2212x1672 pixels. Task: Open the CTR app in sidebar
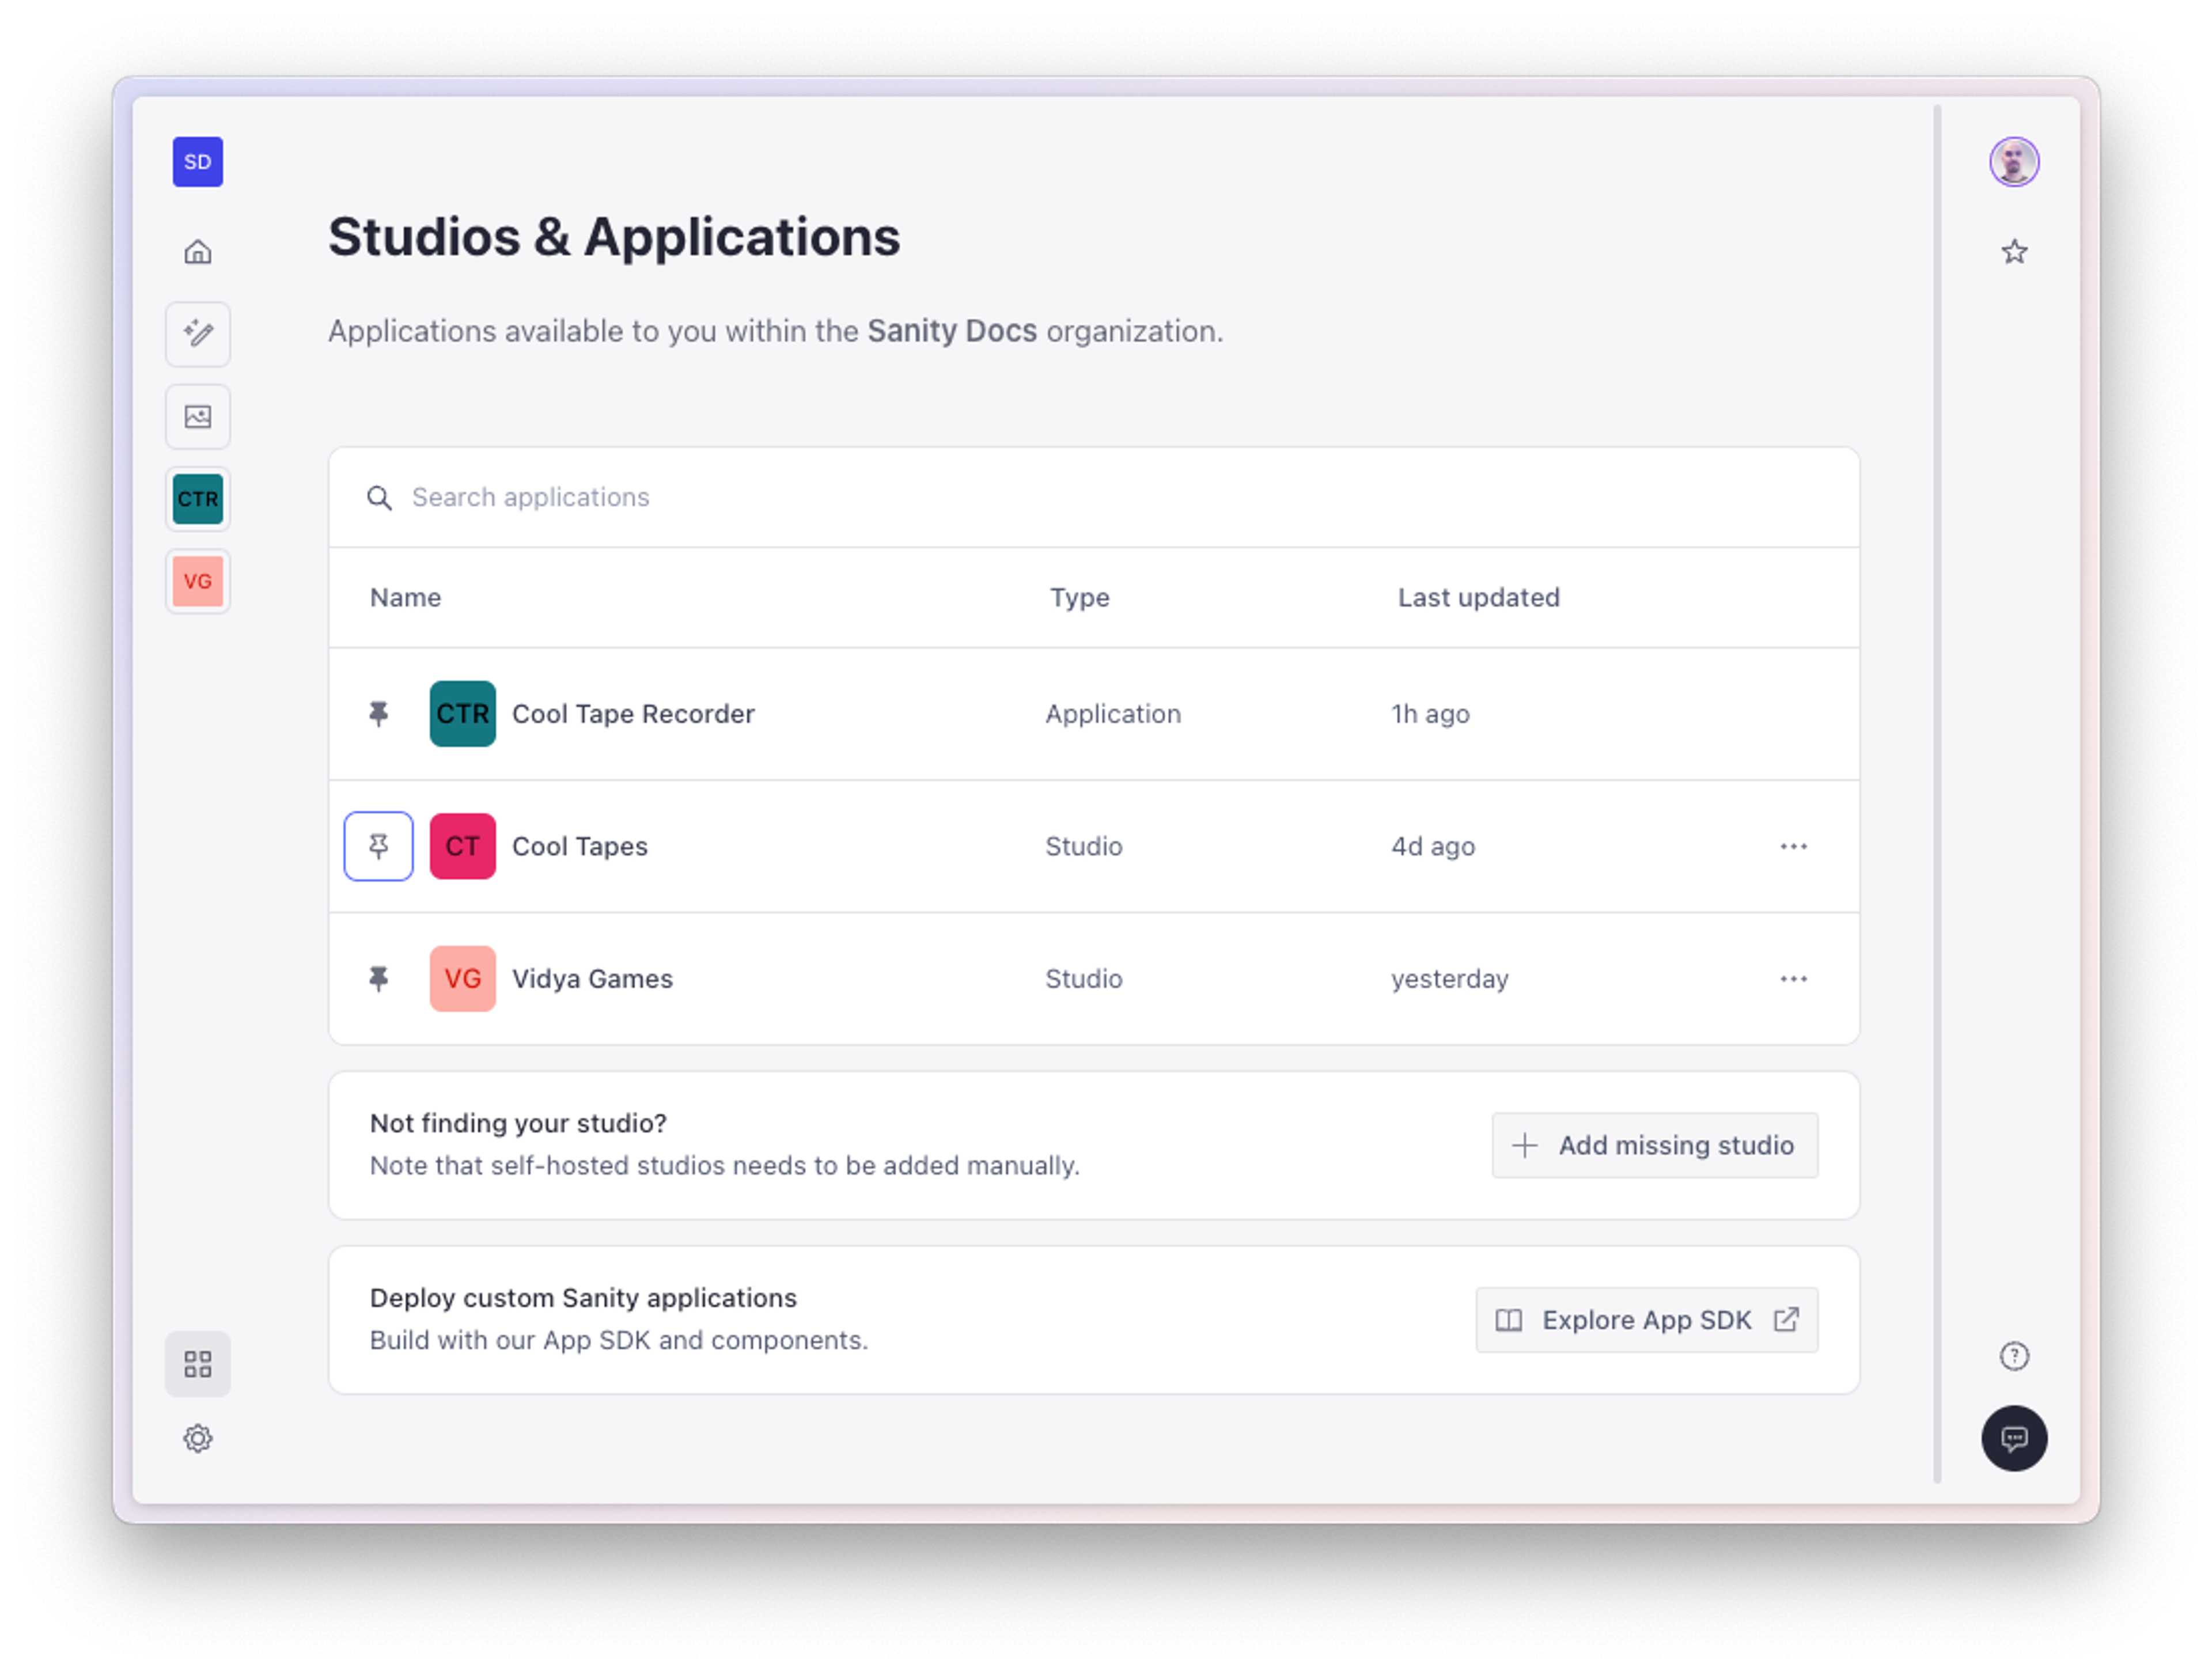coord(197,499)
